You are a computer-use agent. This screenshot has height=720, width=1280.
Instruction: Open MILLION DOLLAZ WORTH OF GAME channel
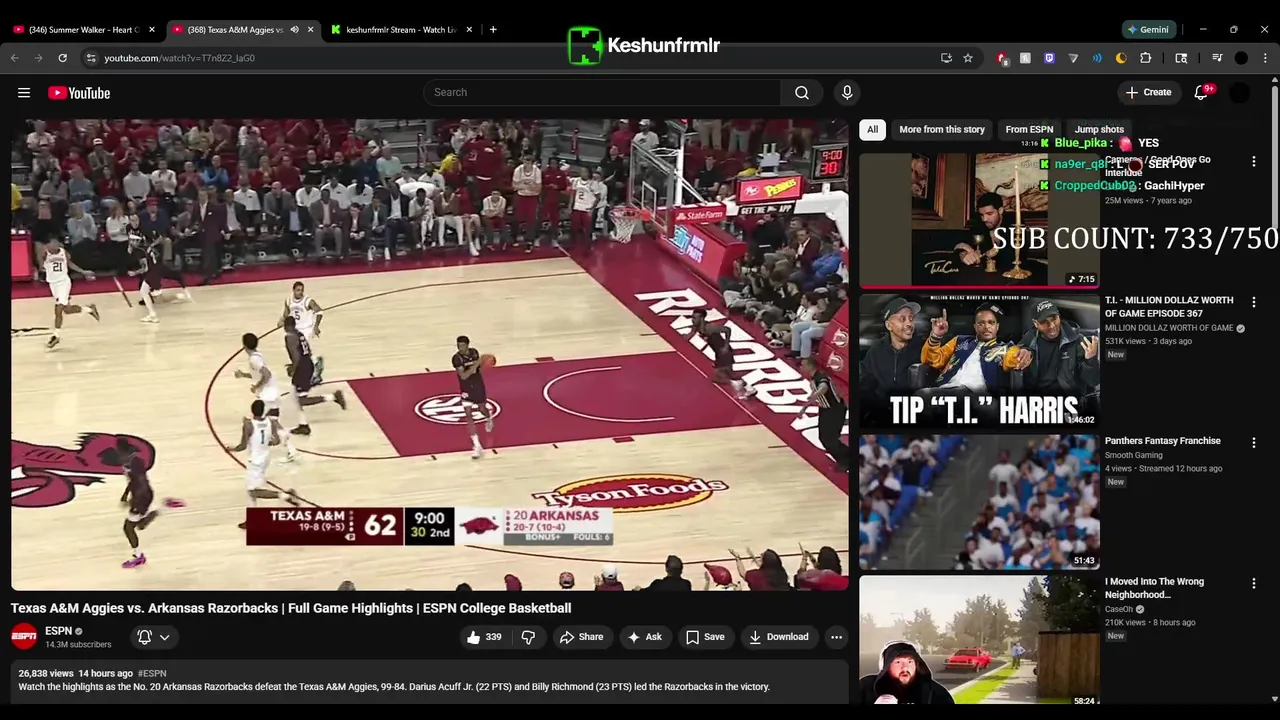tap(1169, 328)
